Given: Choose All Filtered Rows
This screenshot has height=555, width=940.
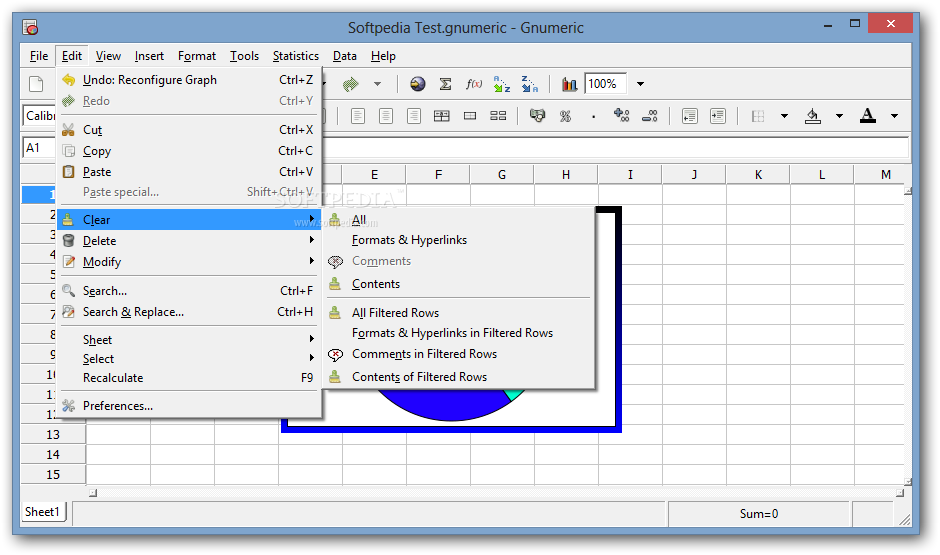Looking at the screenshot, I should 459,312.
